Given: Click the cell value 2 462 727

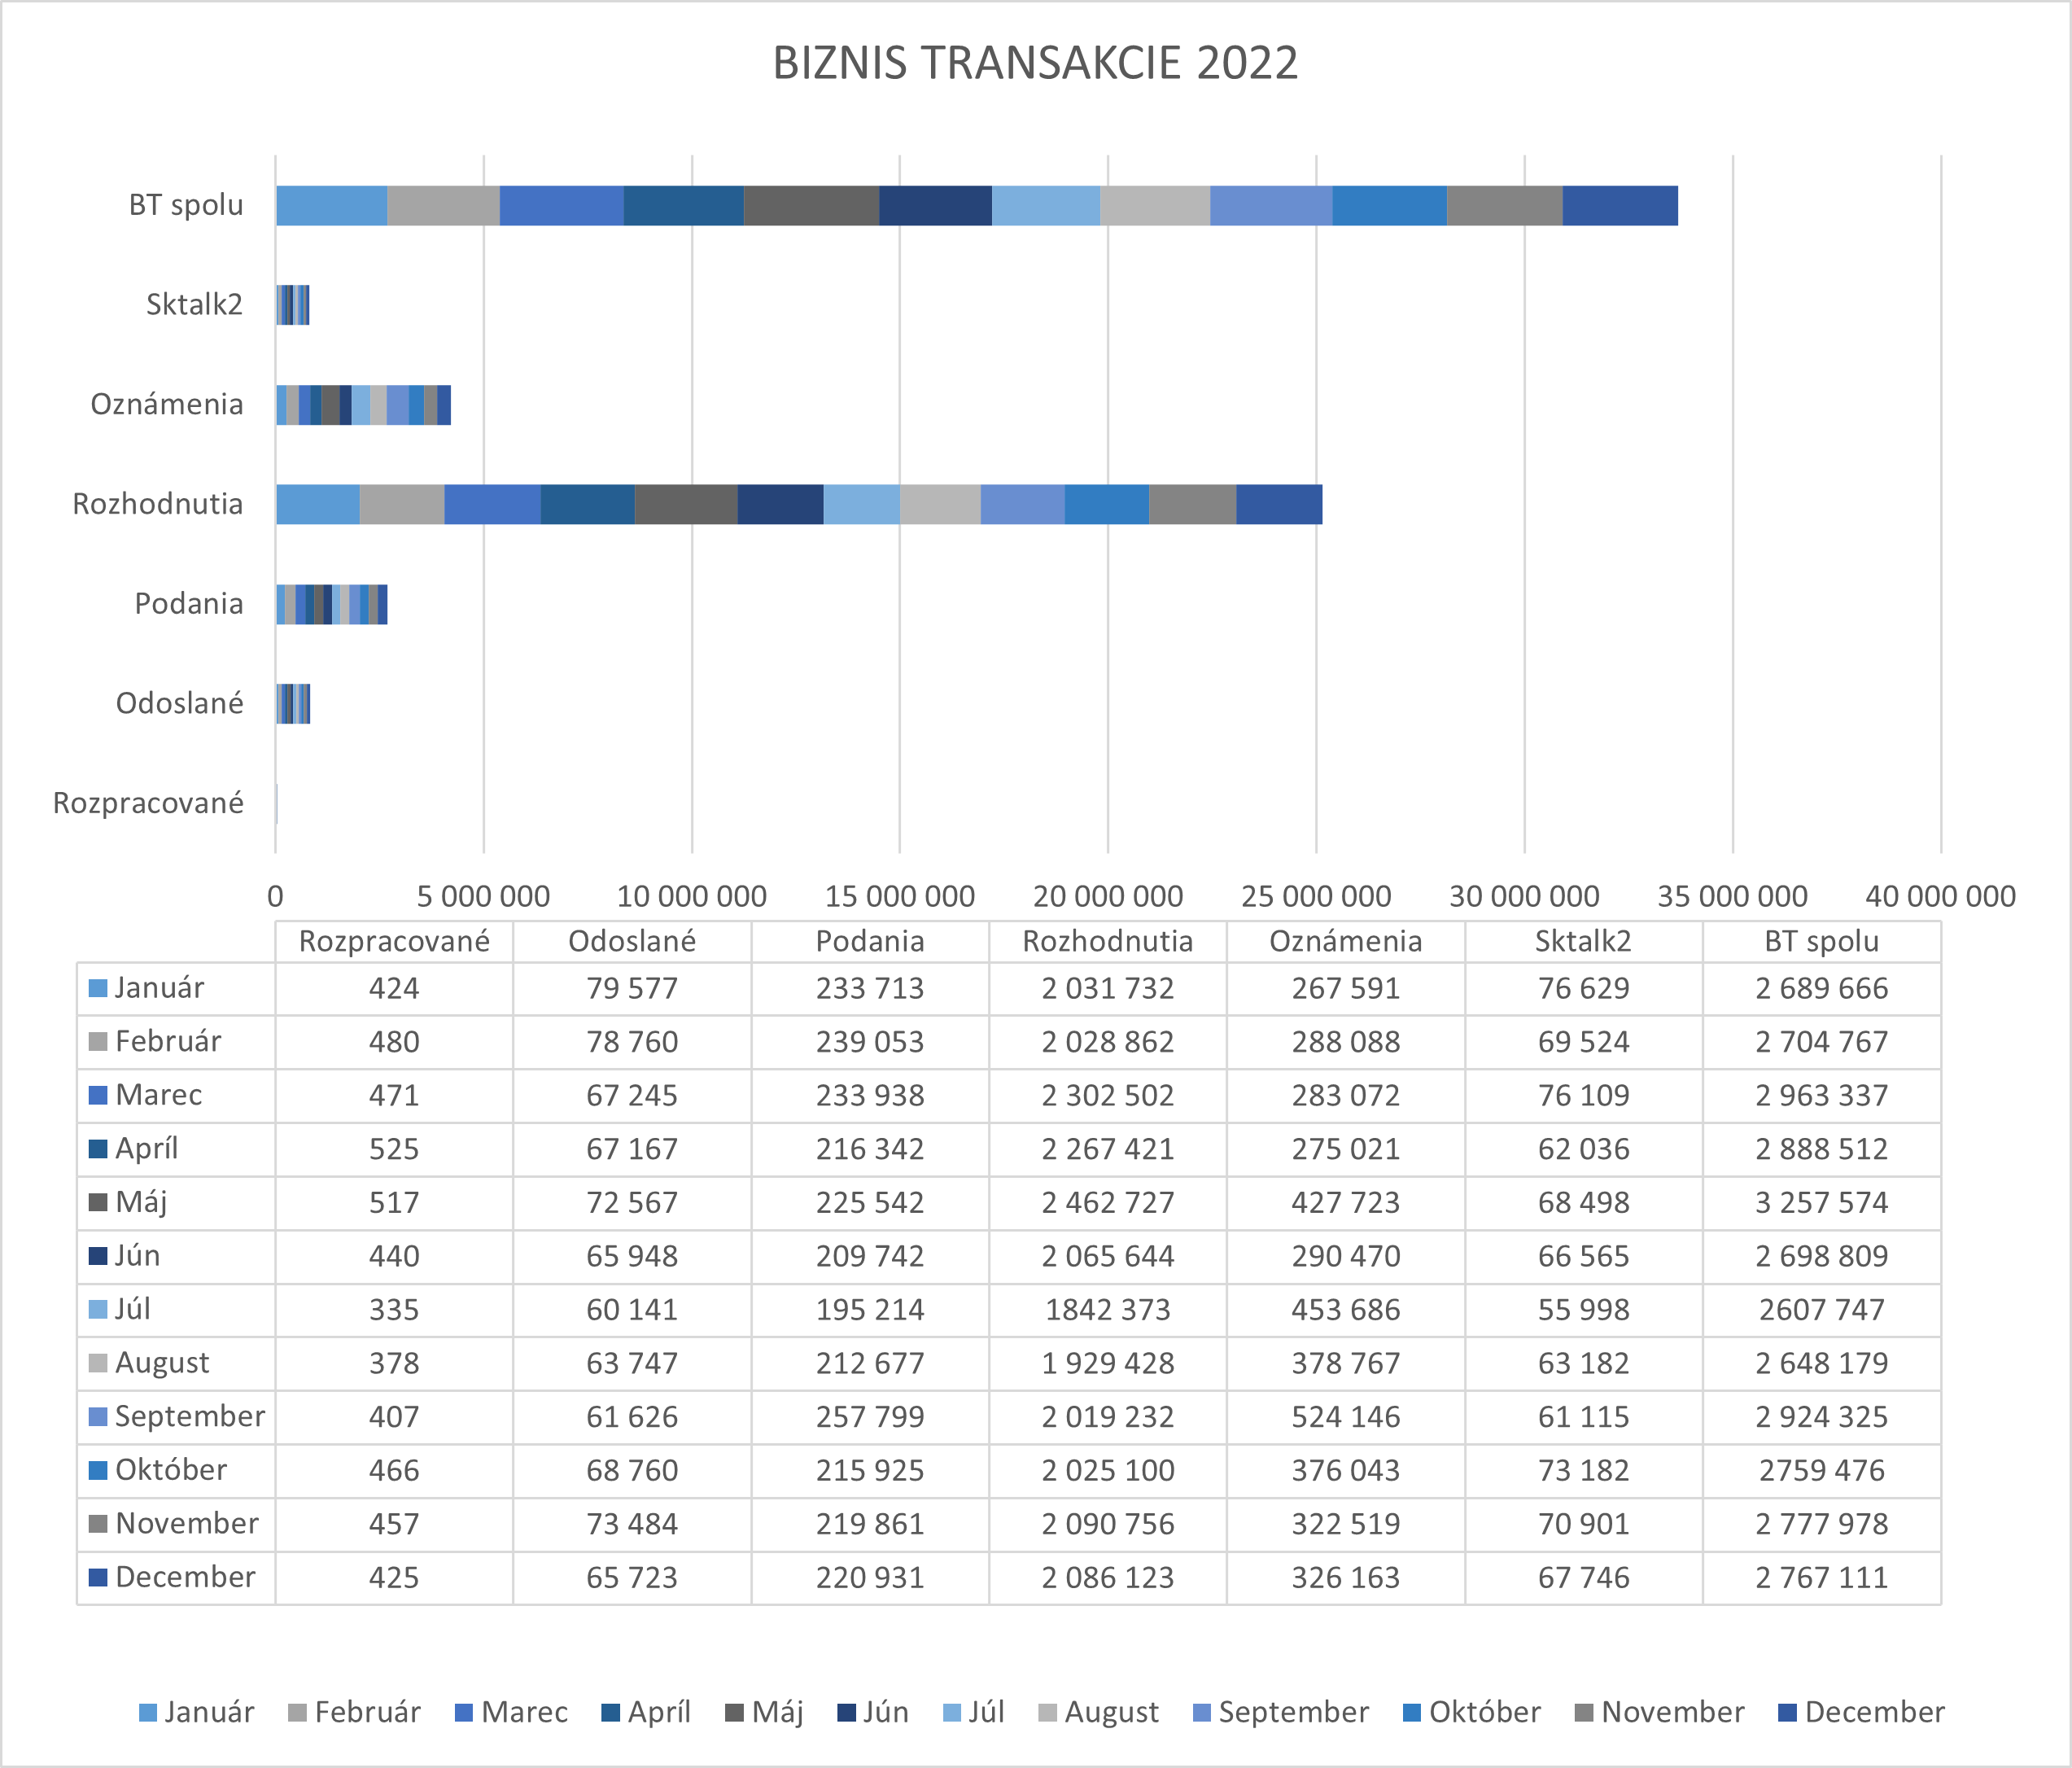Looking at the screenshot, I should pos(1108,1203).
